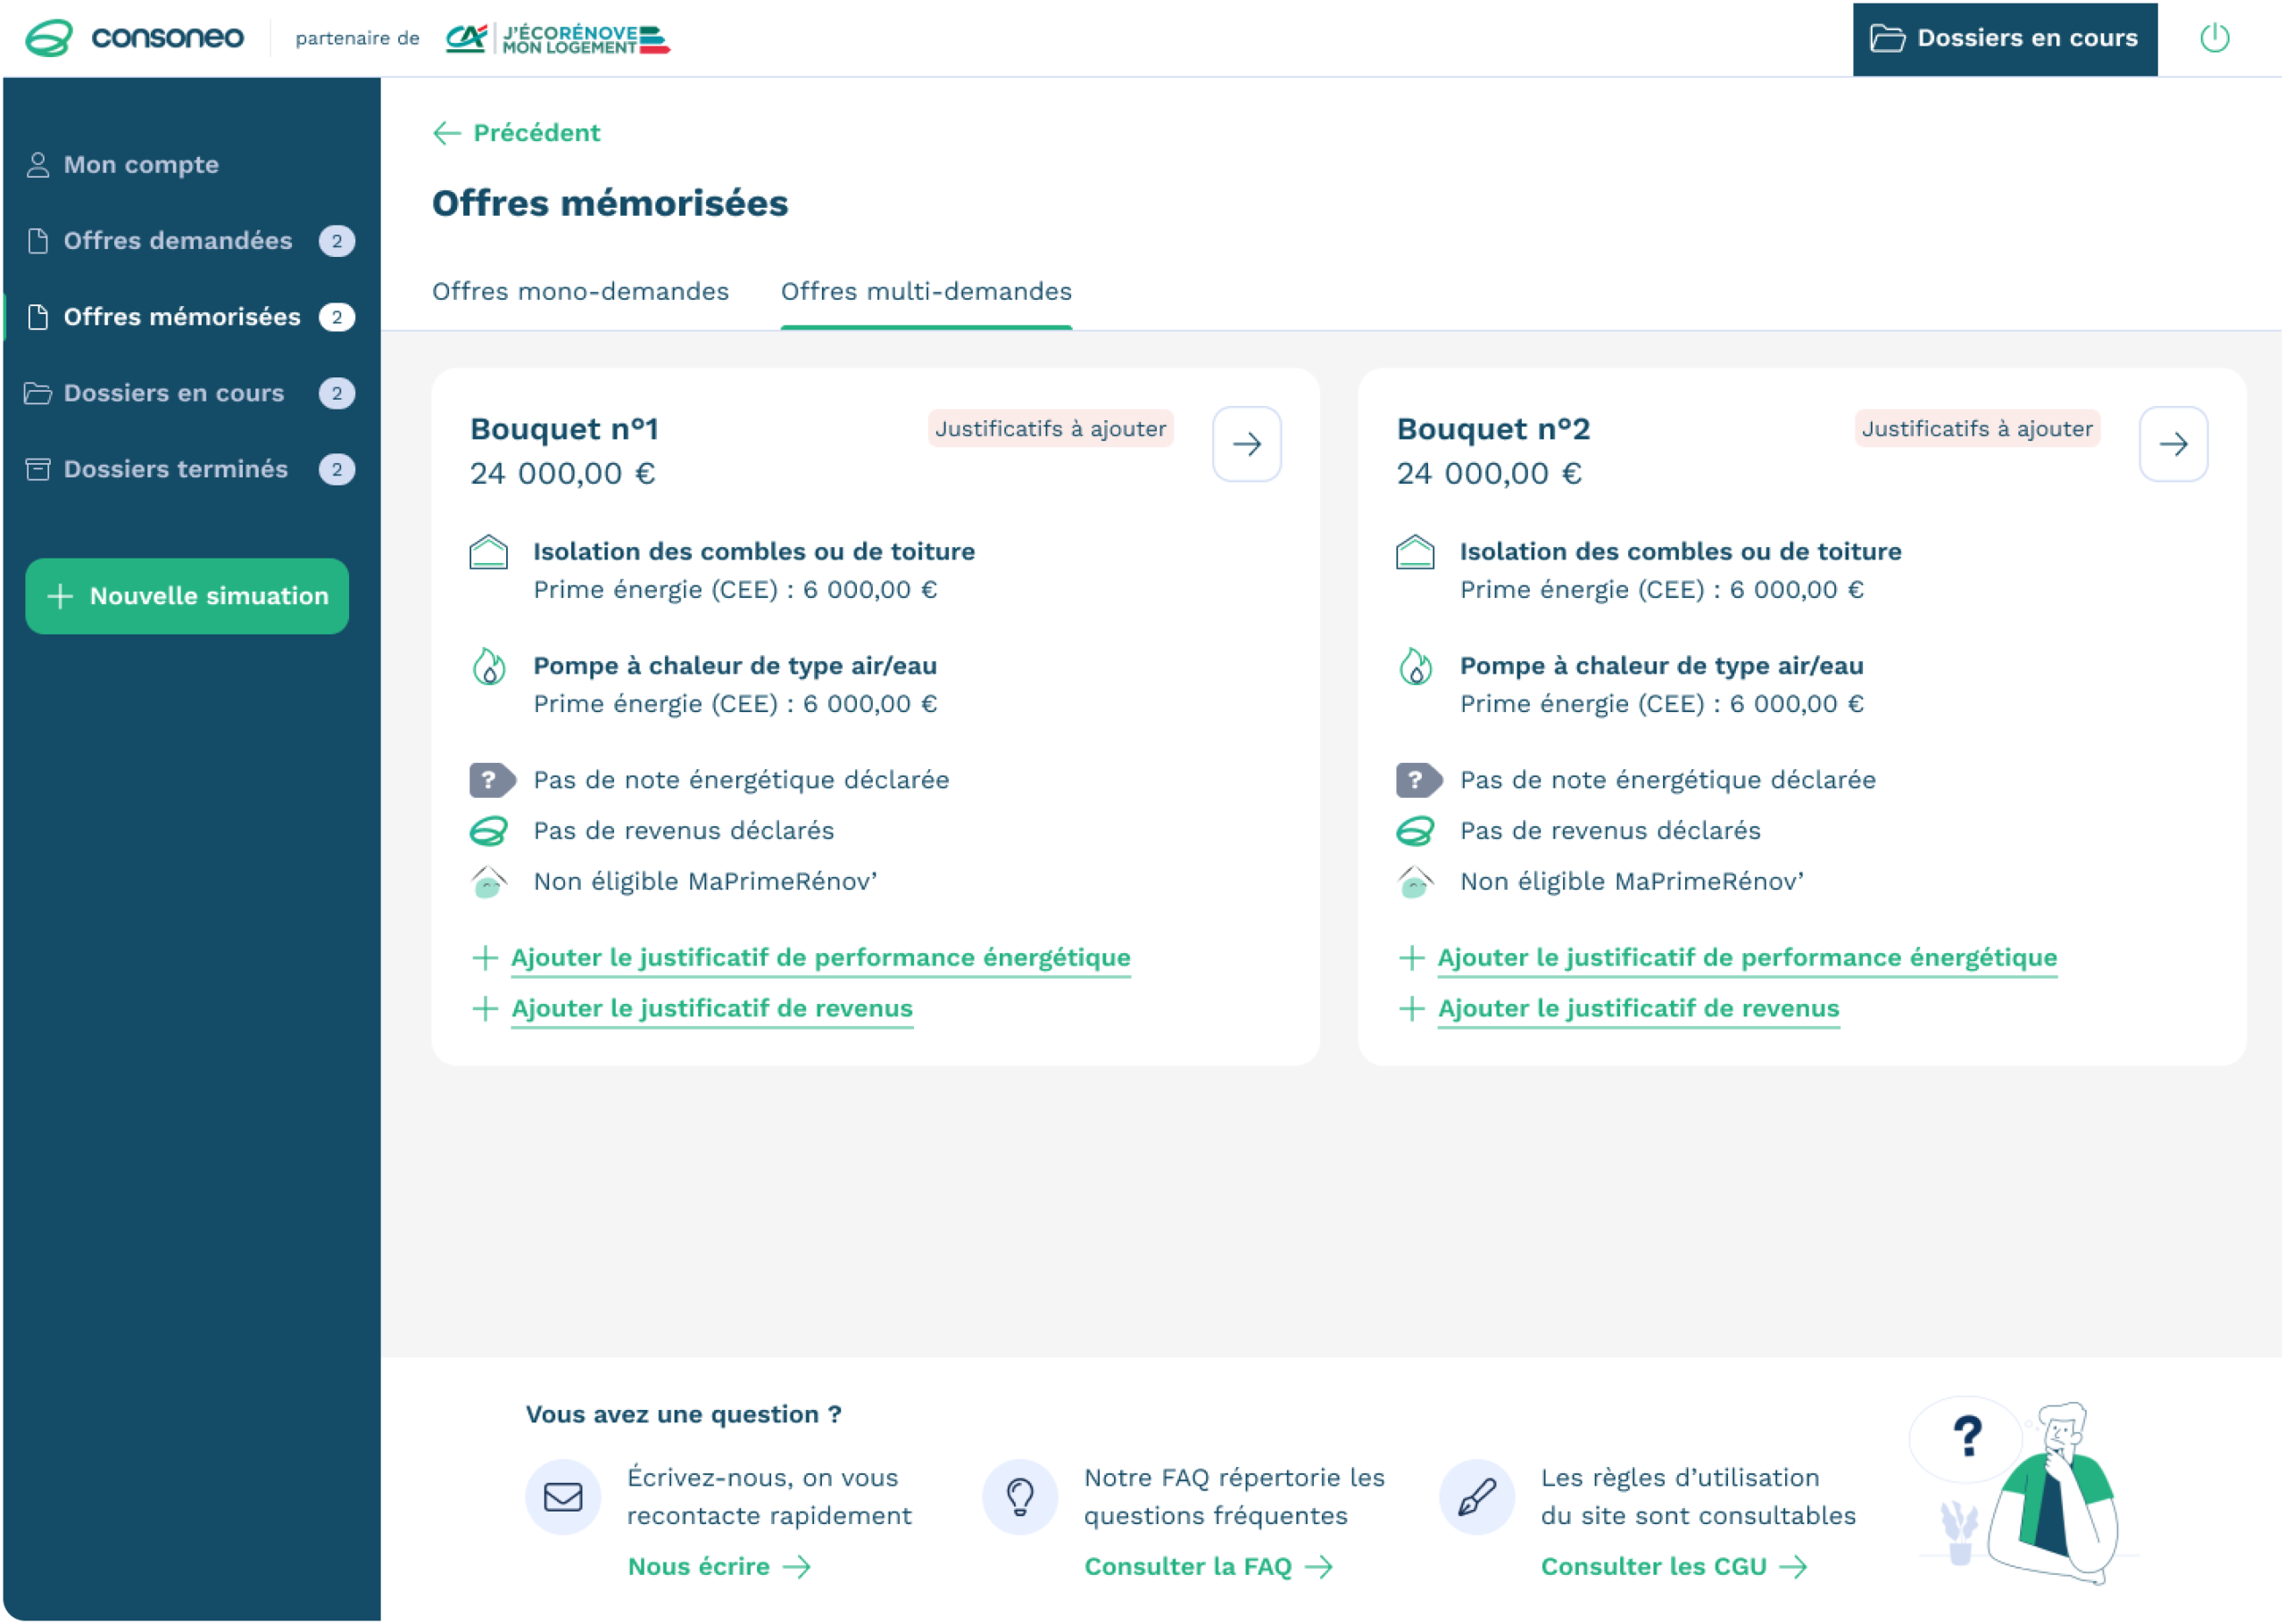Add energy performance justificatif for Bouquet n°1
This screenshot has height=1624, width=2285.
pos(819,958)
